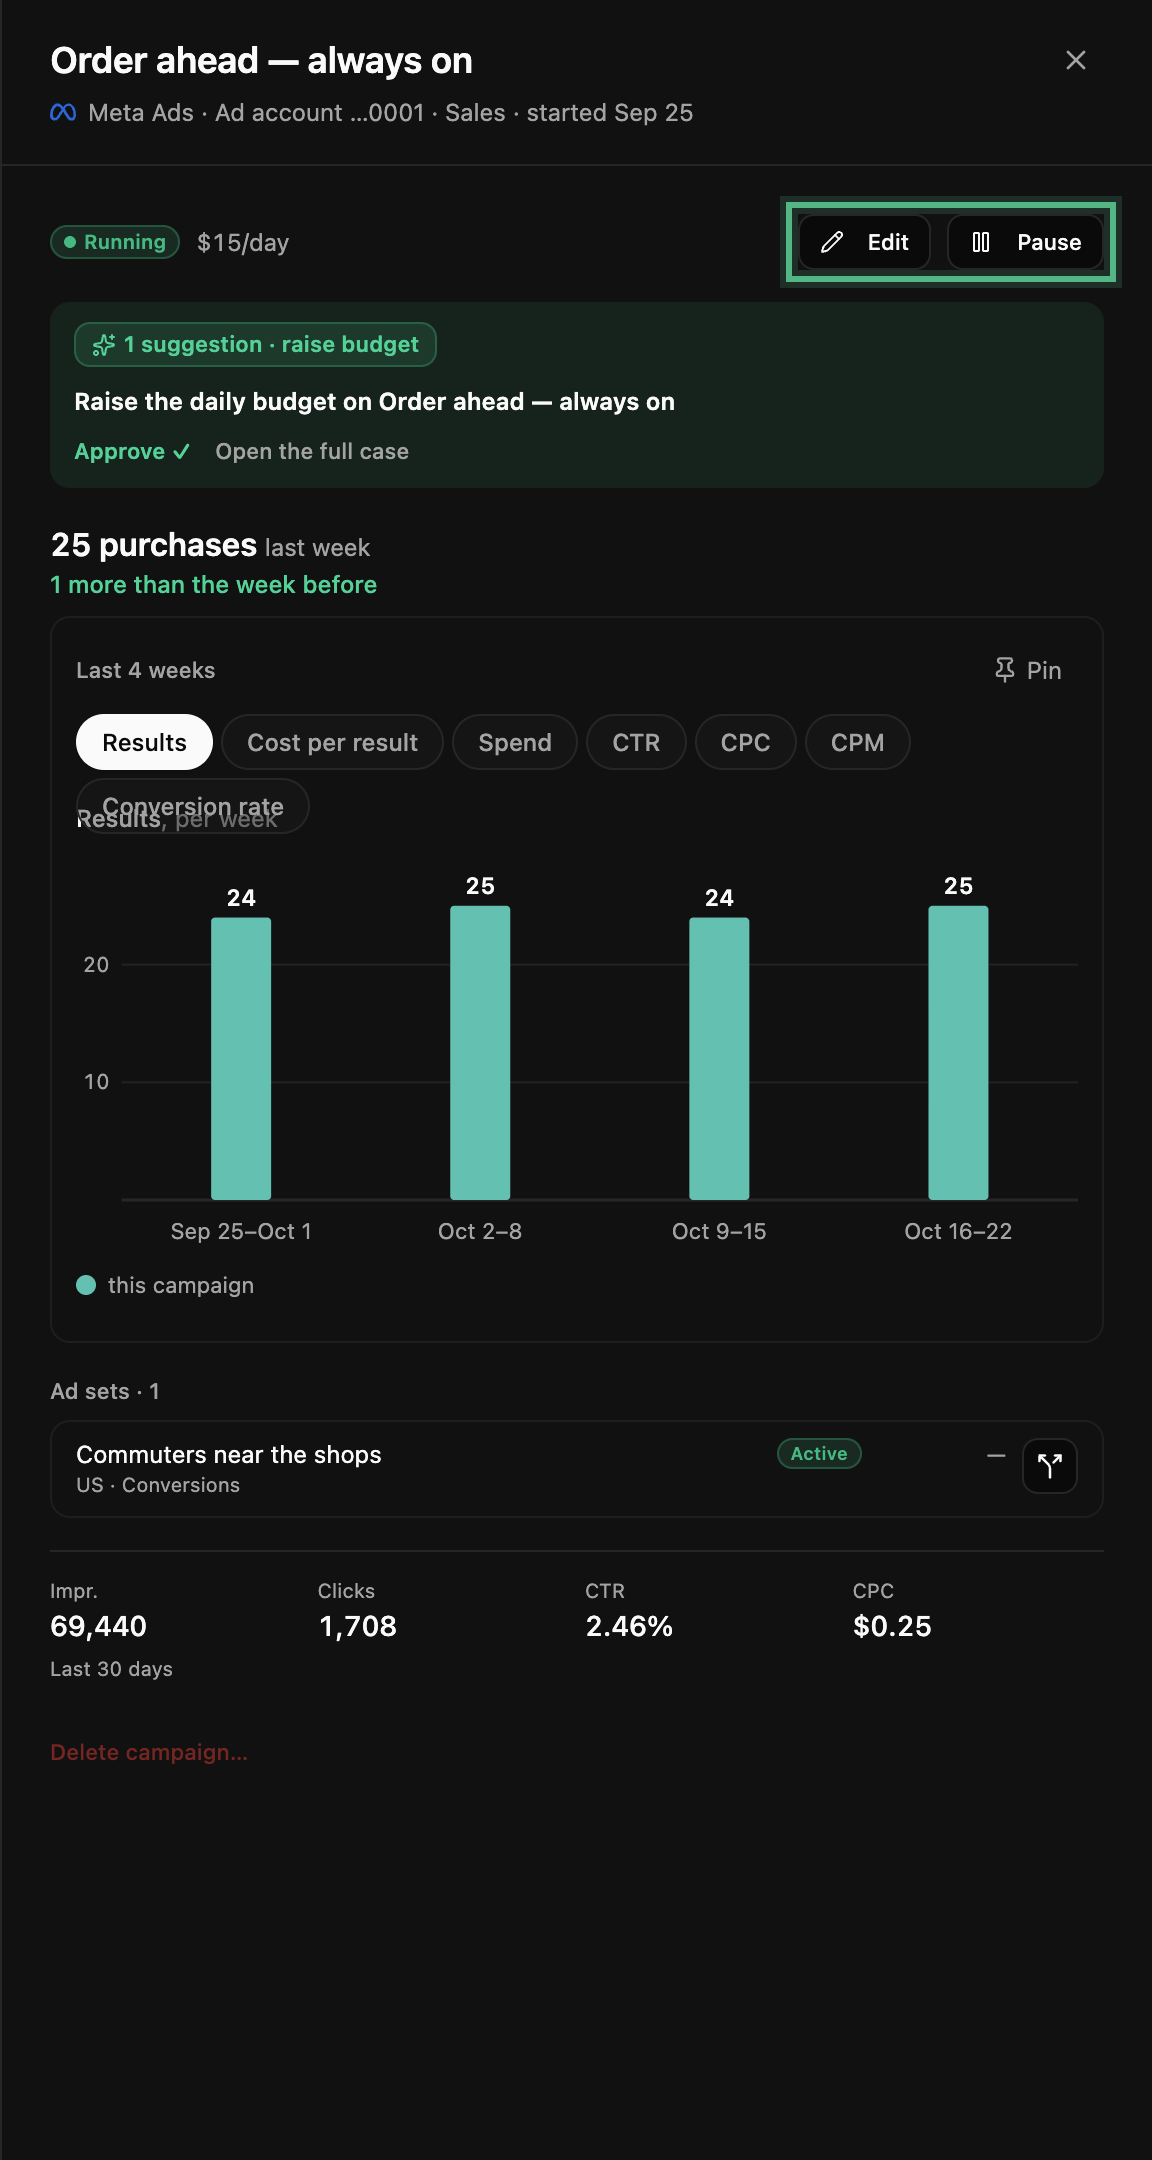Click the Oct 2–8 bar
The width and height of the screenshot is (1152, 2160).
pyautogui.click(x=480, y=1052)
